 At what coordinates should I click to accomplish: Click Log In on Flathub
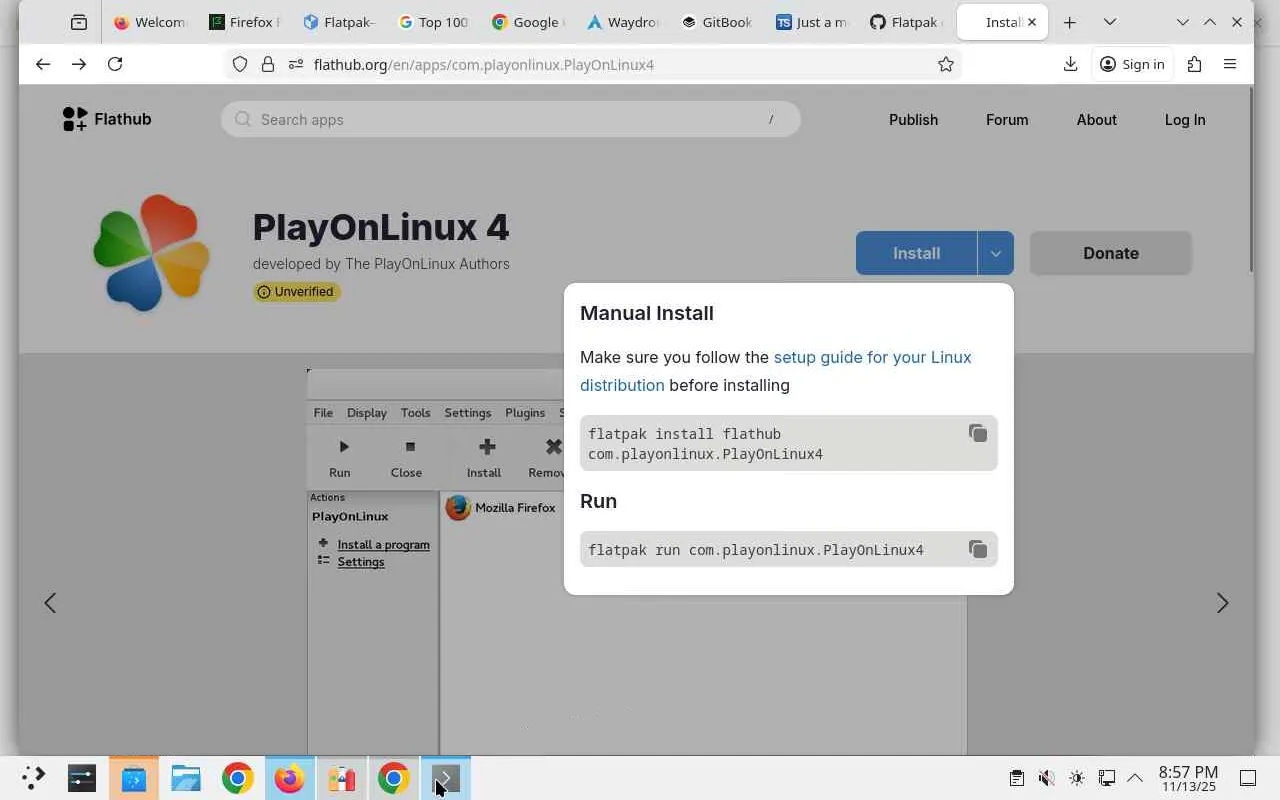1185,119
